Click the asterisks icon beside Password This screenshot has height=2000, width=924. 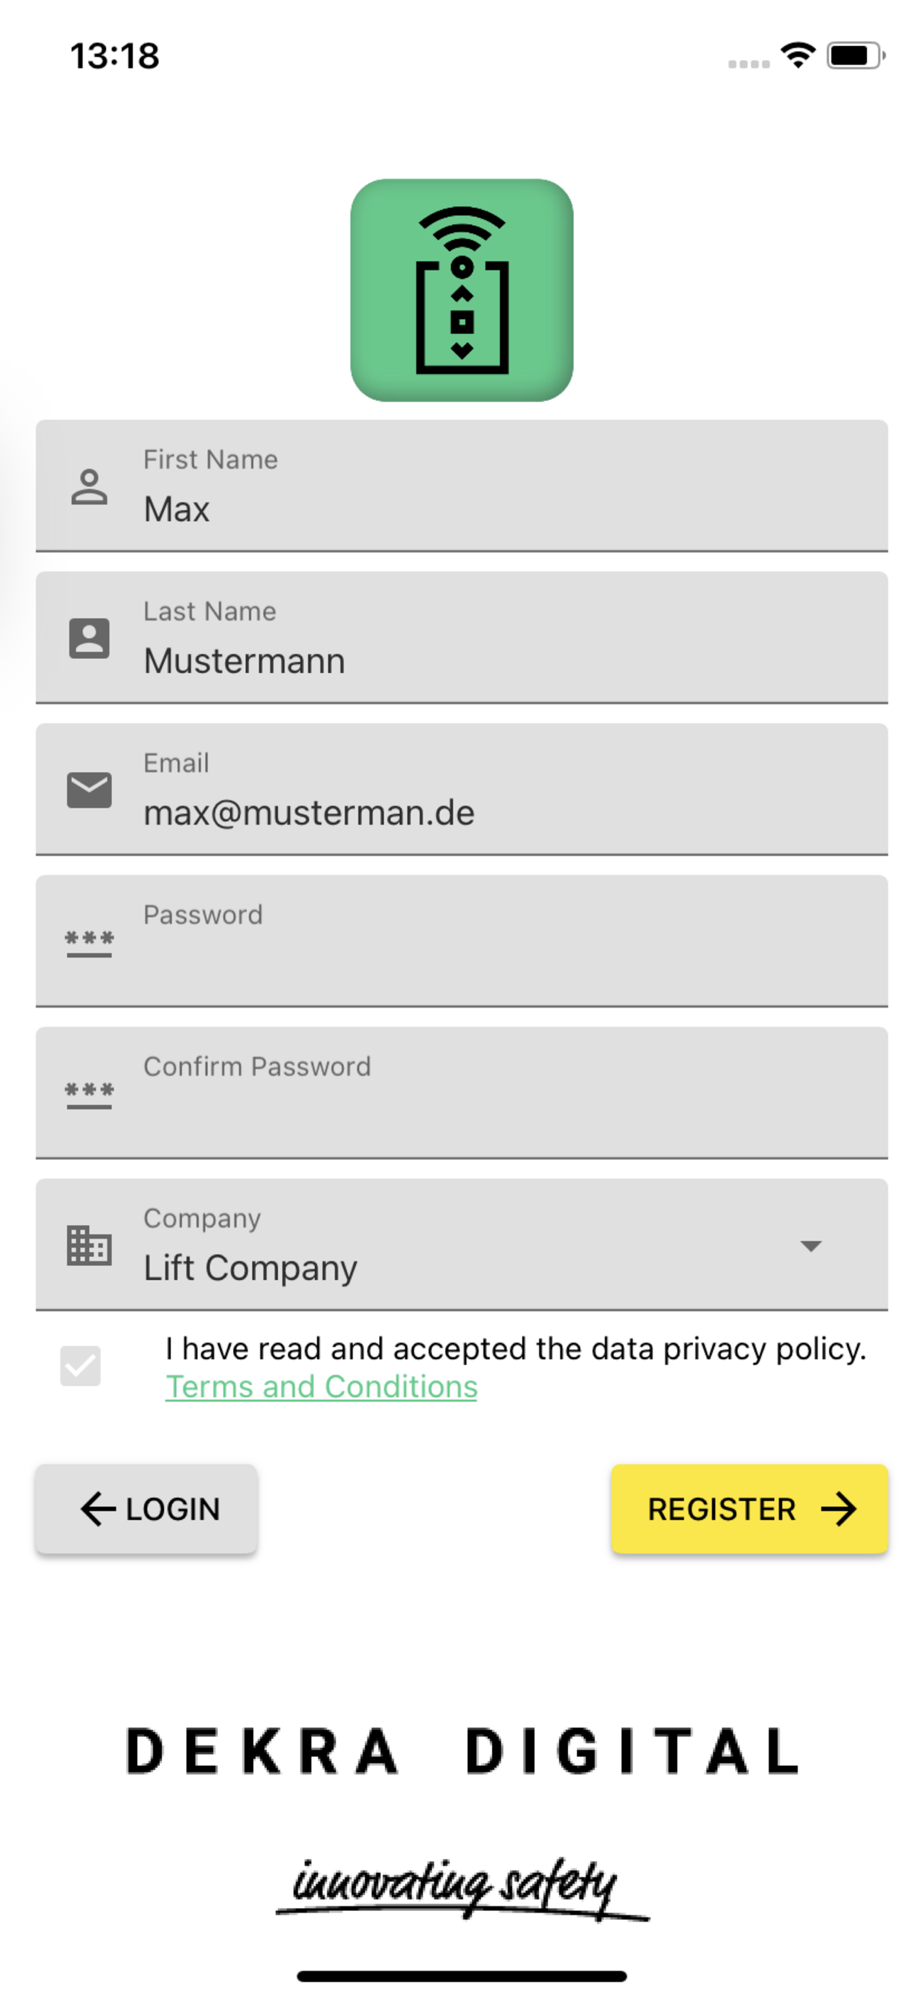(89, 942)
